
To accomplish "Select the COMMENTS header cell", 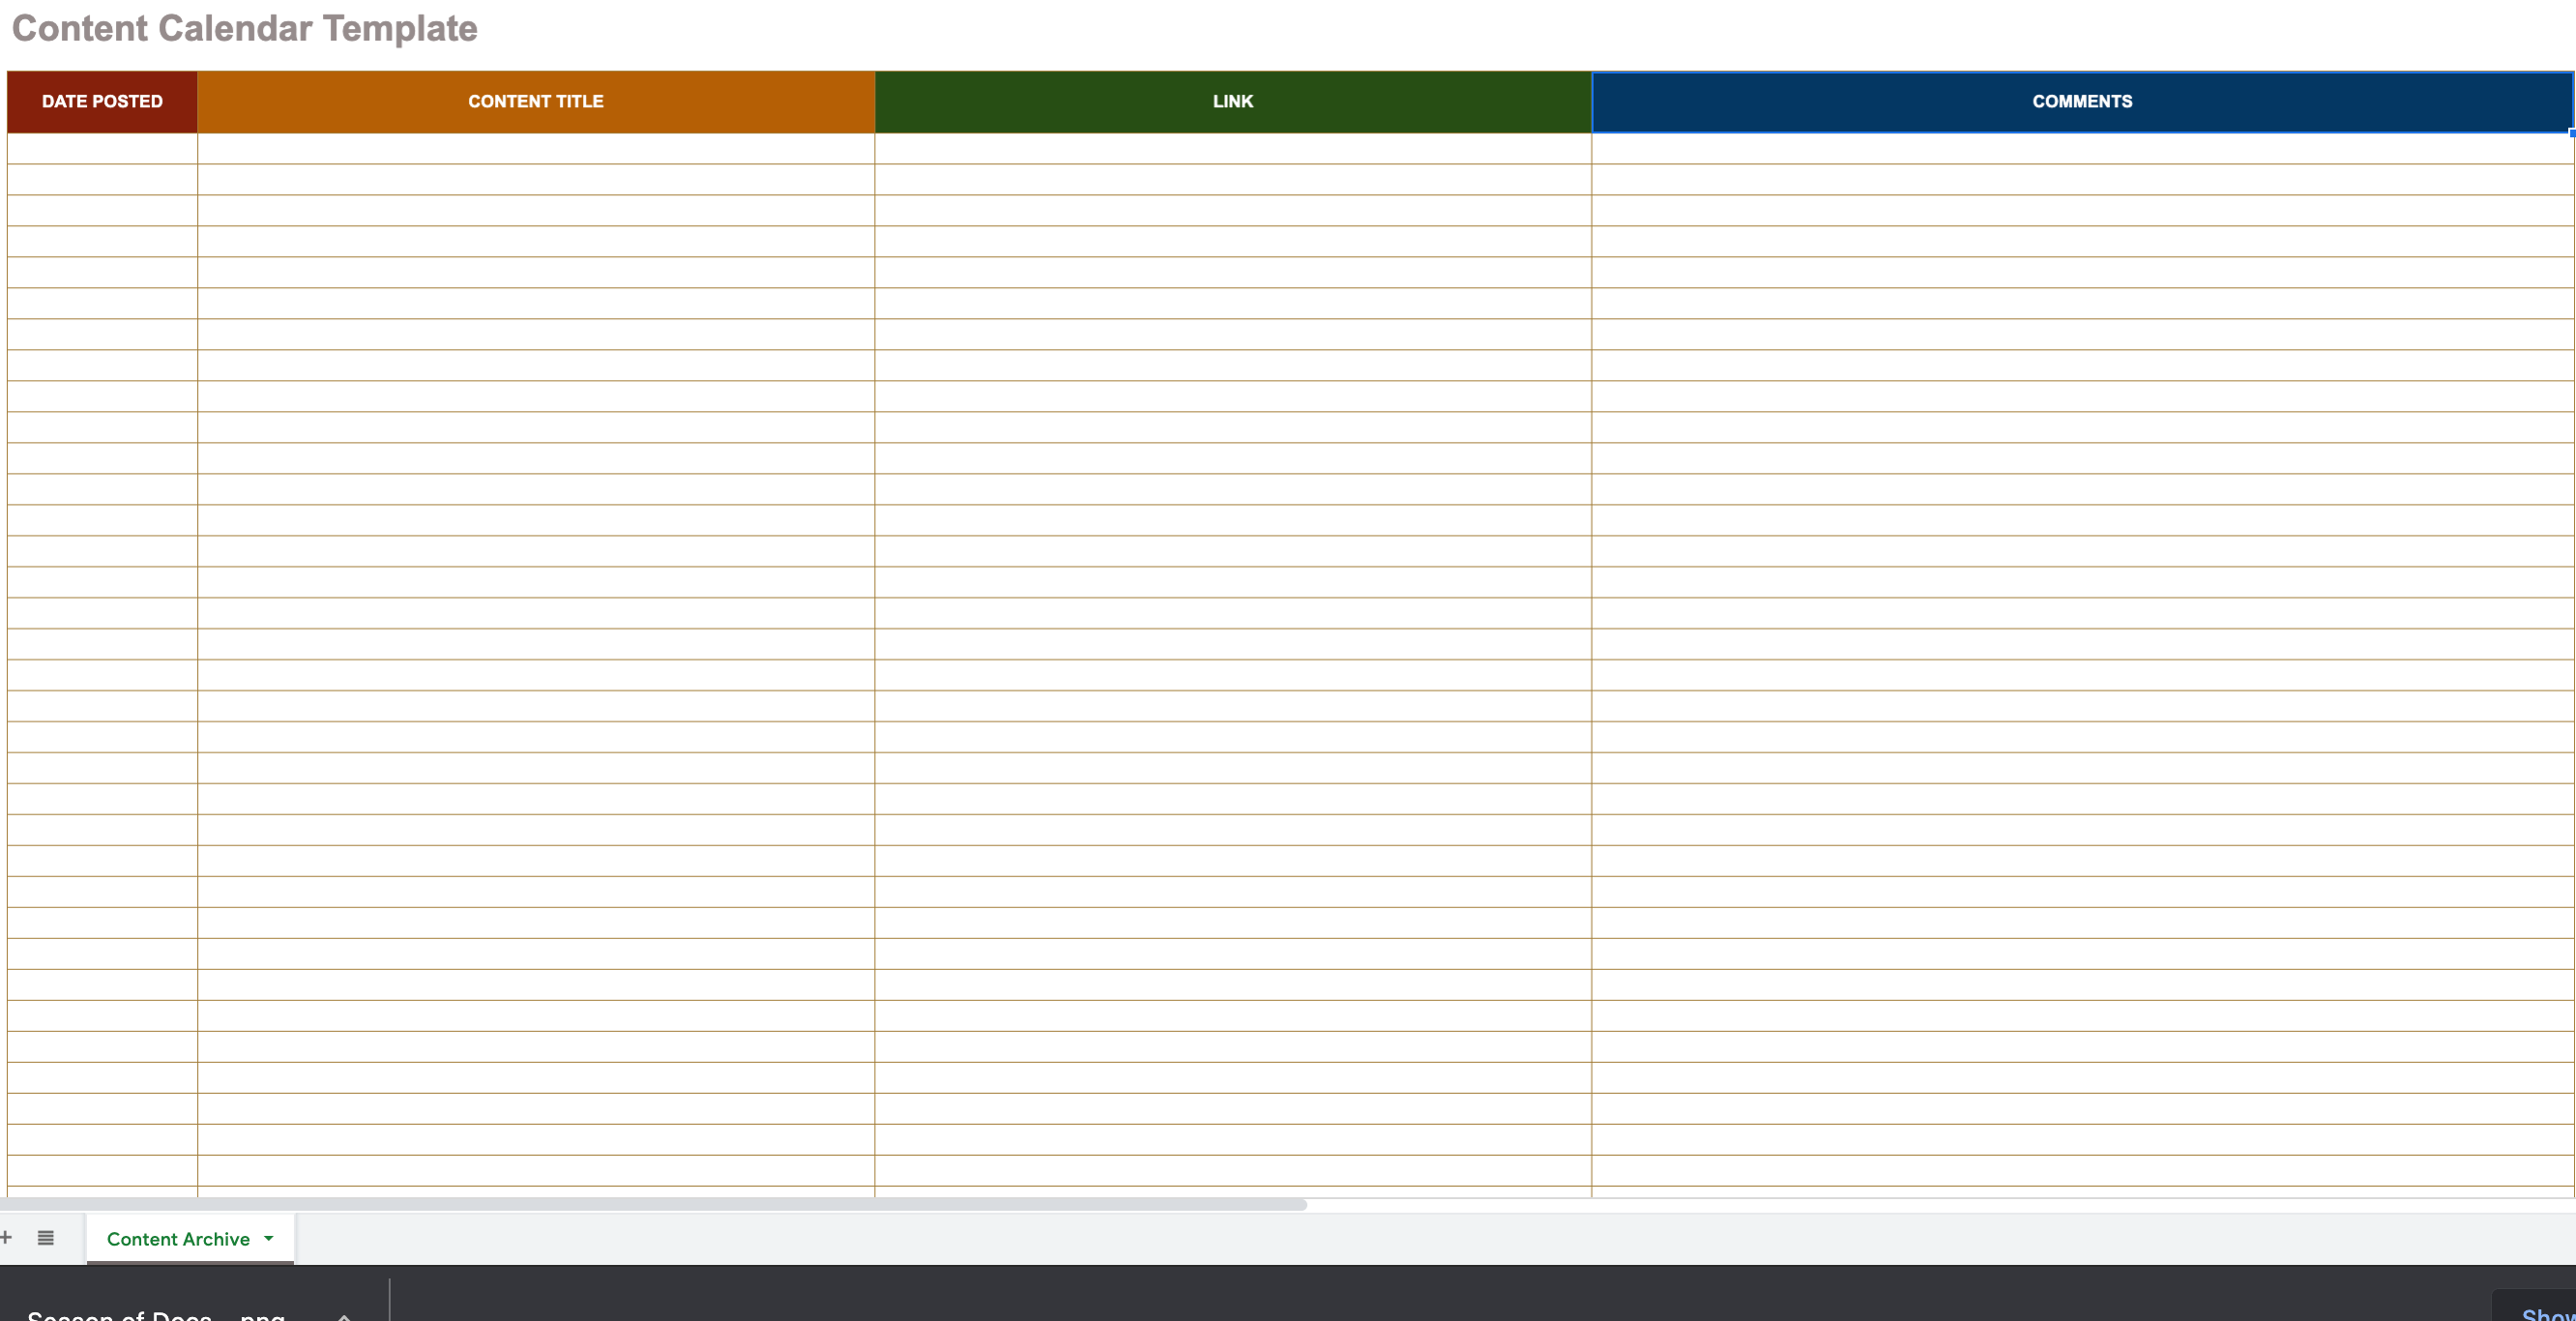I will click(x=2082, y=101).
